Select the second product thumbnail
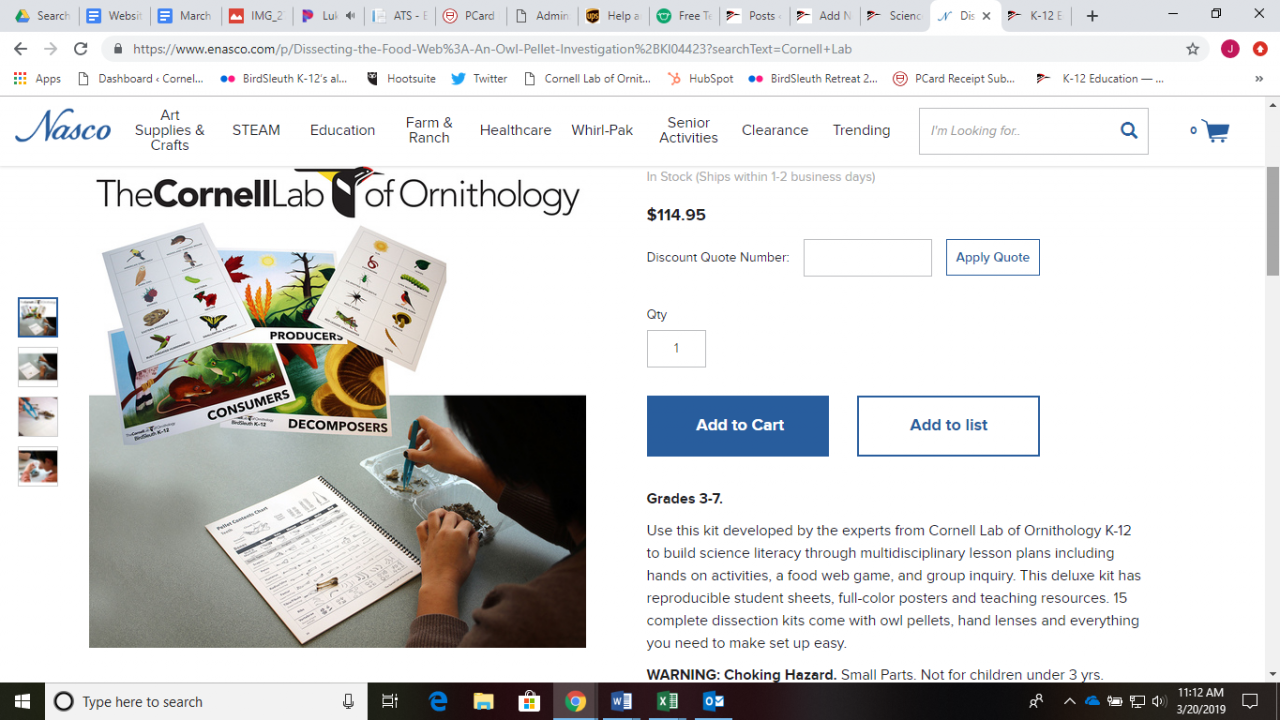 (x=38, y=367)
